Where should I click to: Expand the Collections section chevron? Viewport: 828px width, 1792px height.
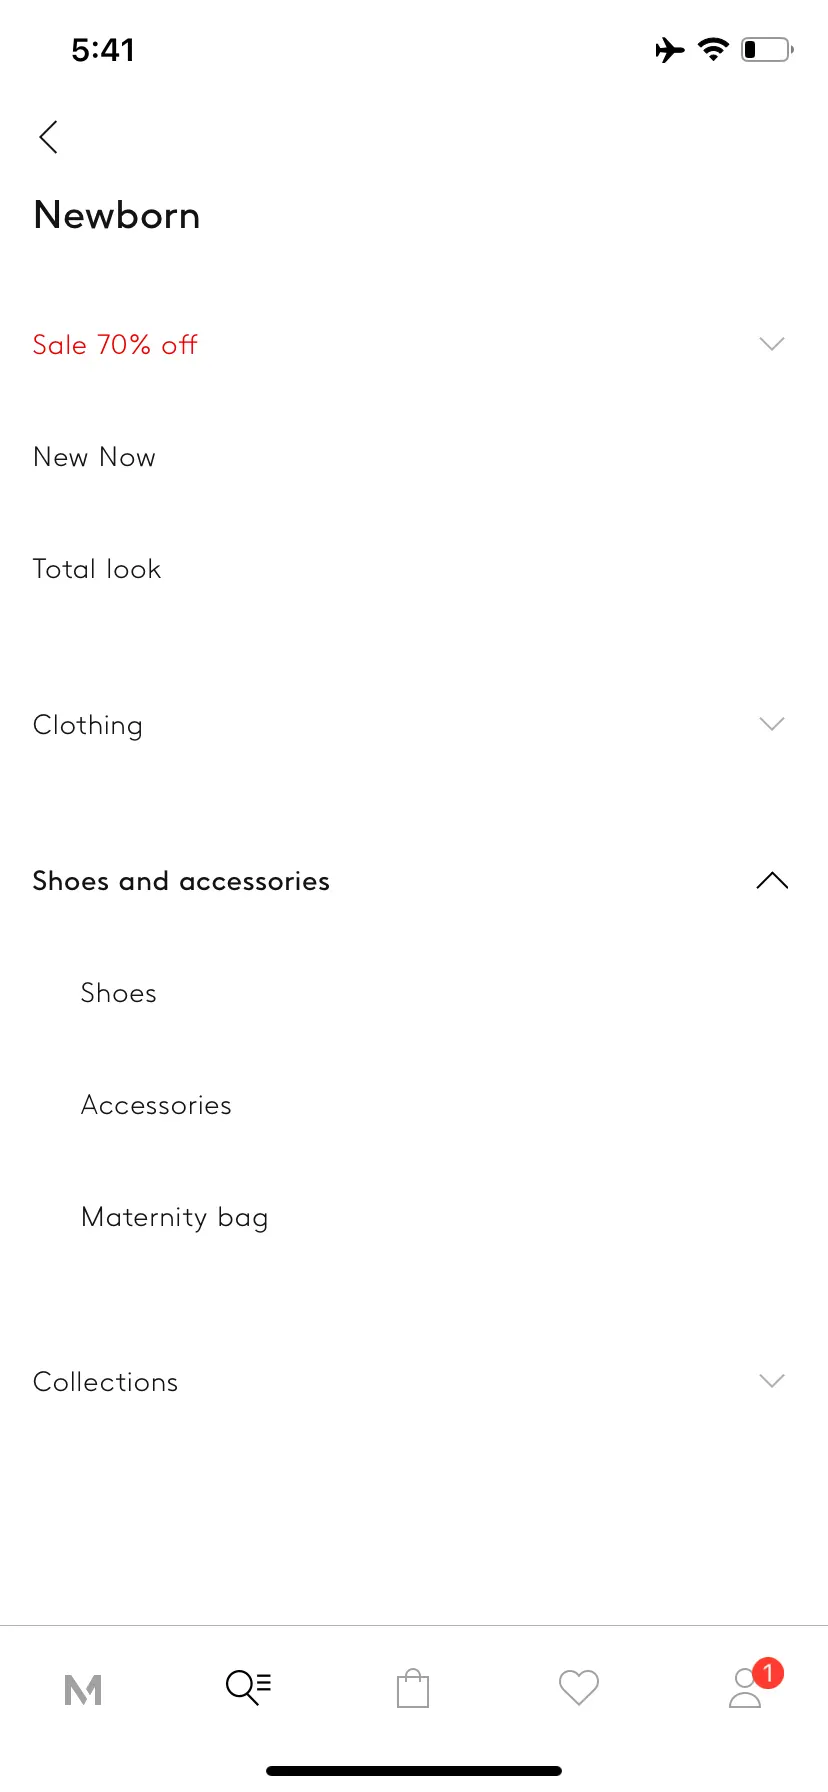click(772, 1381)
